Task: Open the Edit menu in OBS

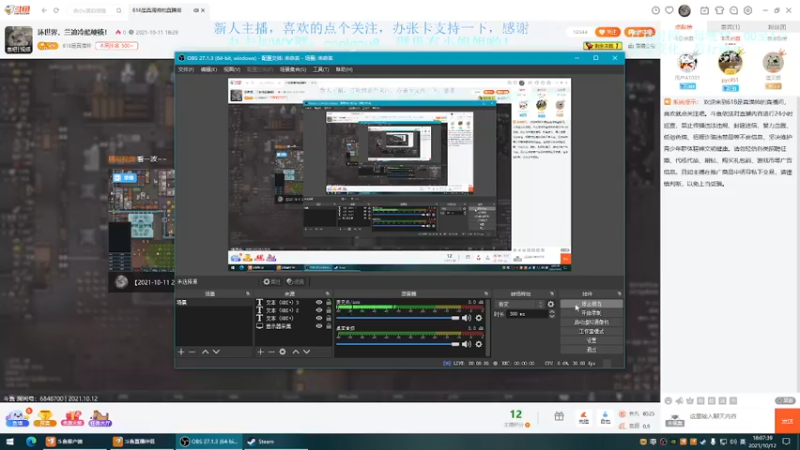Action: [208, 69]
